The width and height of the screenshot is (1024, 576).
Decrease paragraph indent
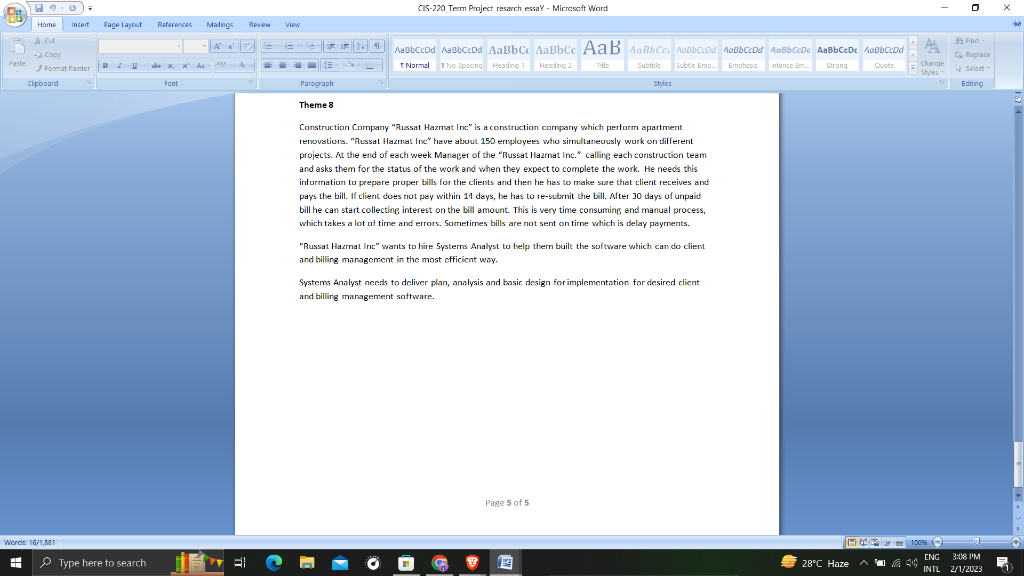coord(330,46)
